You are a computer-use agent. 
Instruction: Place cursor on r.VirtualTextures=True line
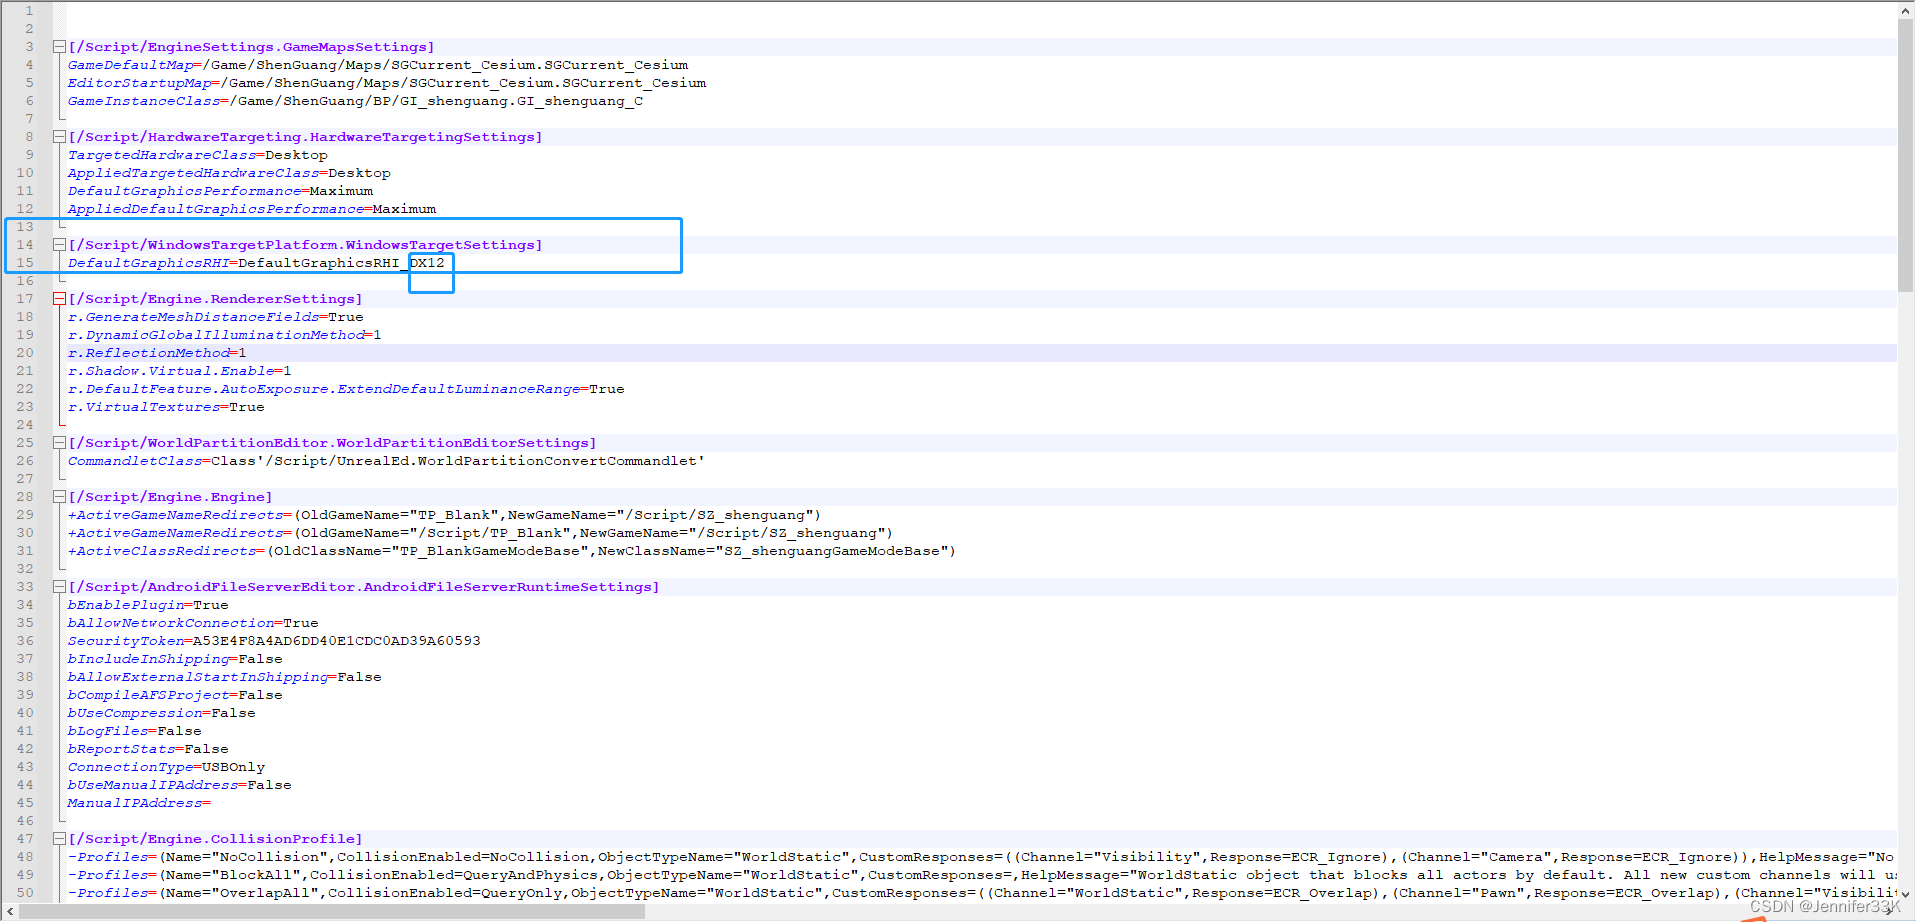165,406
